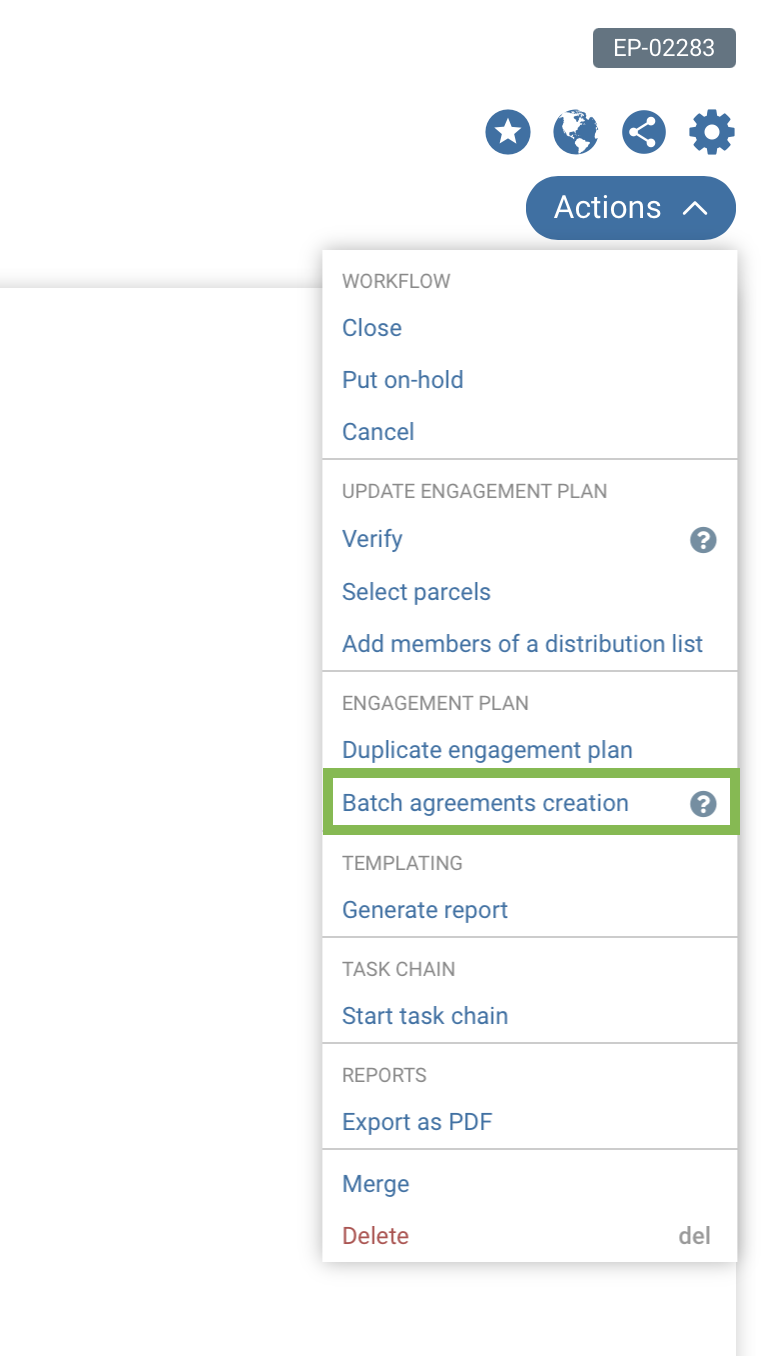Select Start task chain
This screenshot has width=772, height=1356.
[x=425, y=1016]
